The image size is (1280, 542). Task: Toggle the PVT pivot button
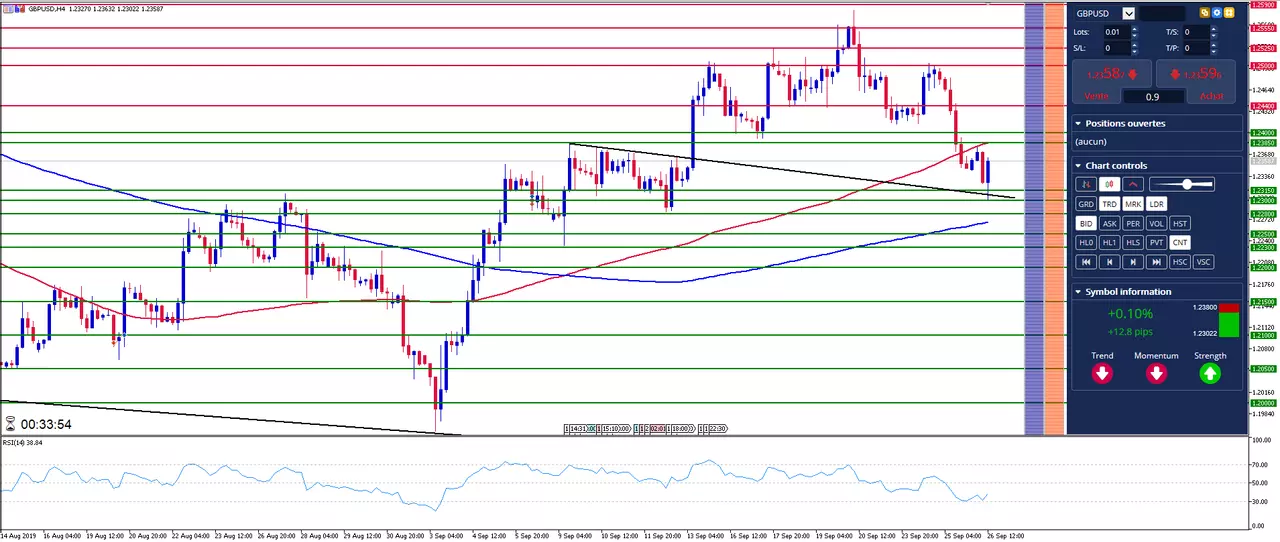point(1157,243)
